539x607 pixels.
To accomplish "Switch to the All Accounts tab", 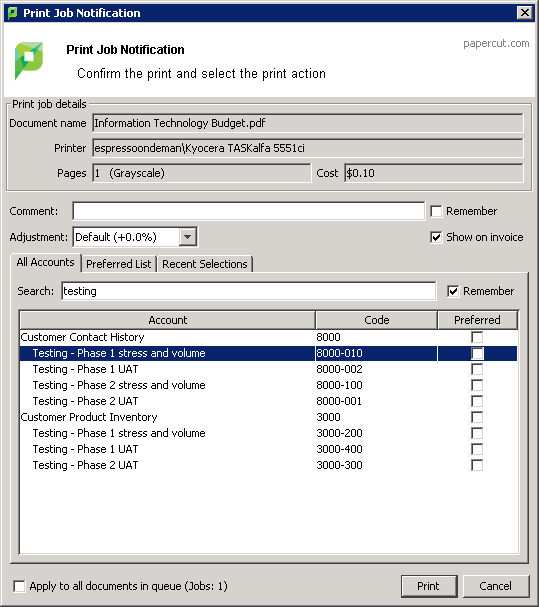I will (x=45, y=262).
